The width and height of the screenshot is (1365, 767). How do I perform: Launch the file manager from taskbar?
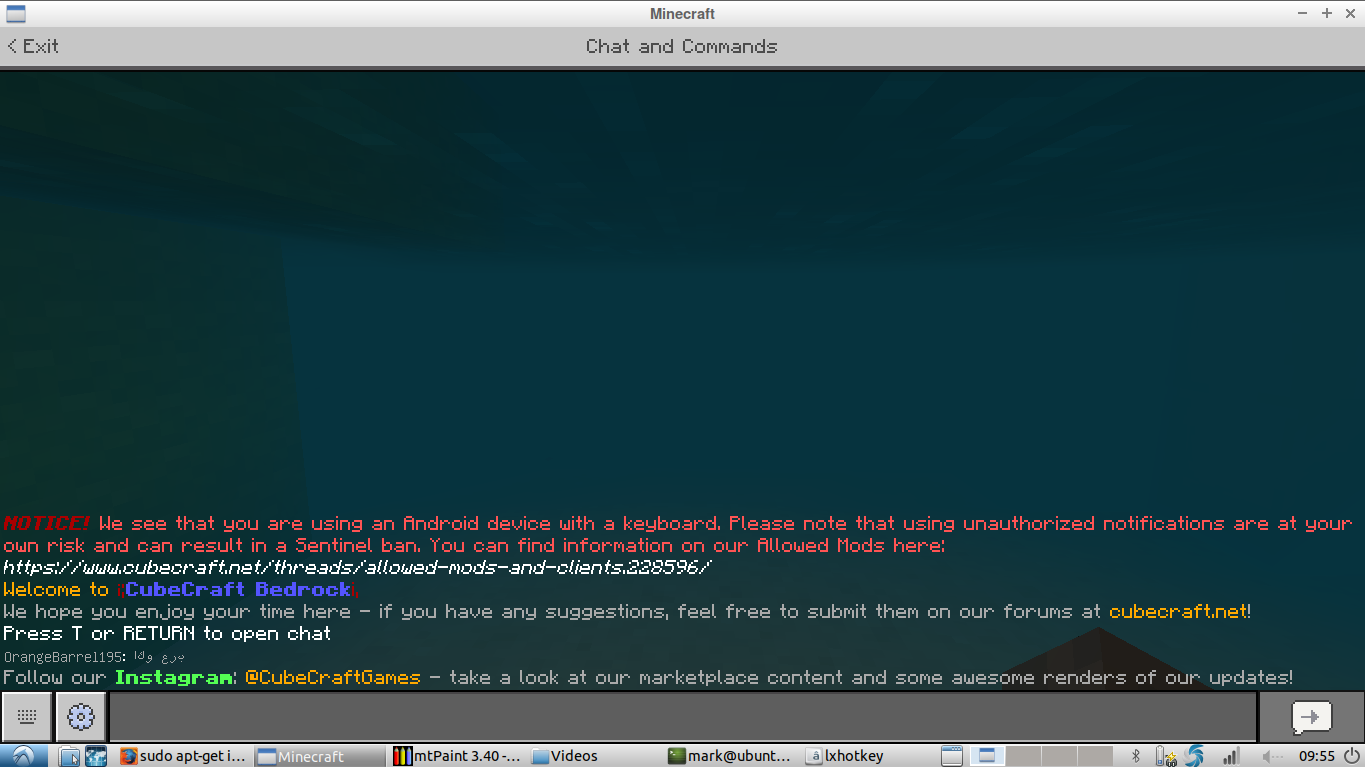click(x=69, y=756)
